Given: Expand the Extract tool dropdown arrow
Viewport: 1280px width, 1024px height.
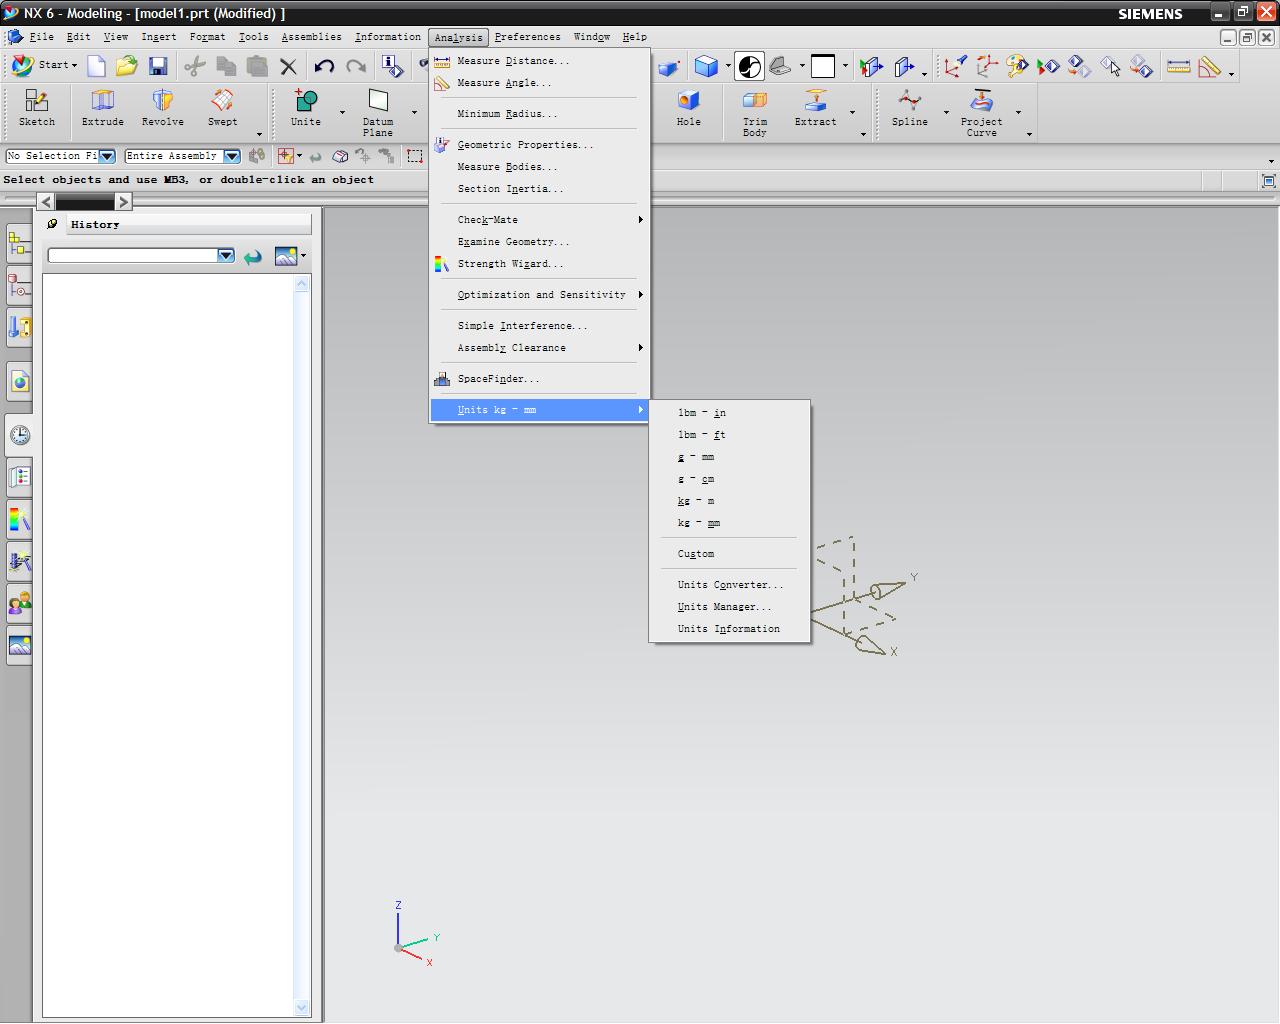Looking at the screenshot, I should [852, 112].
